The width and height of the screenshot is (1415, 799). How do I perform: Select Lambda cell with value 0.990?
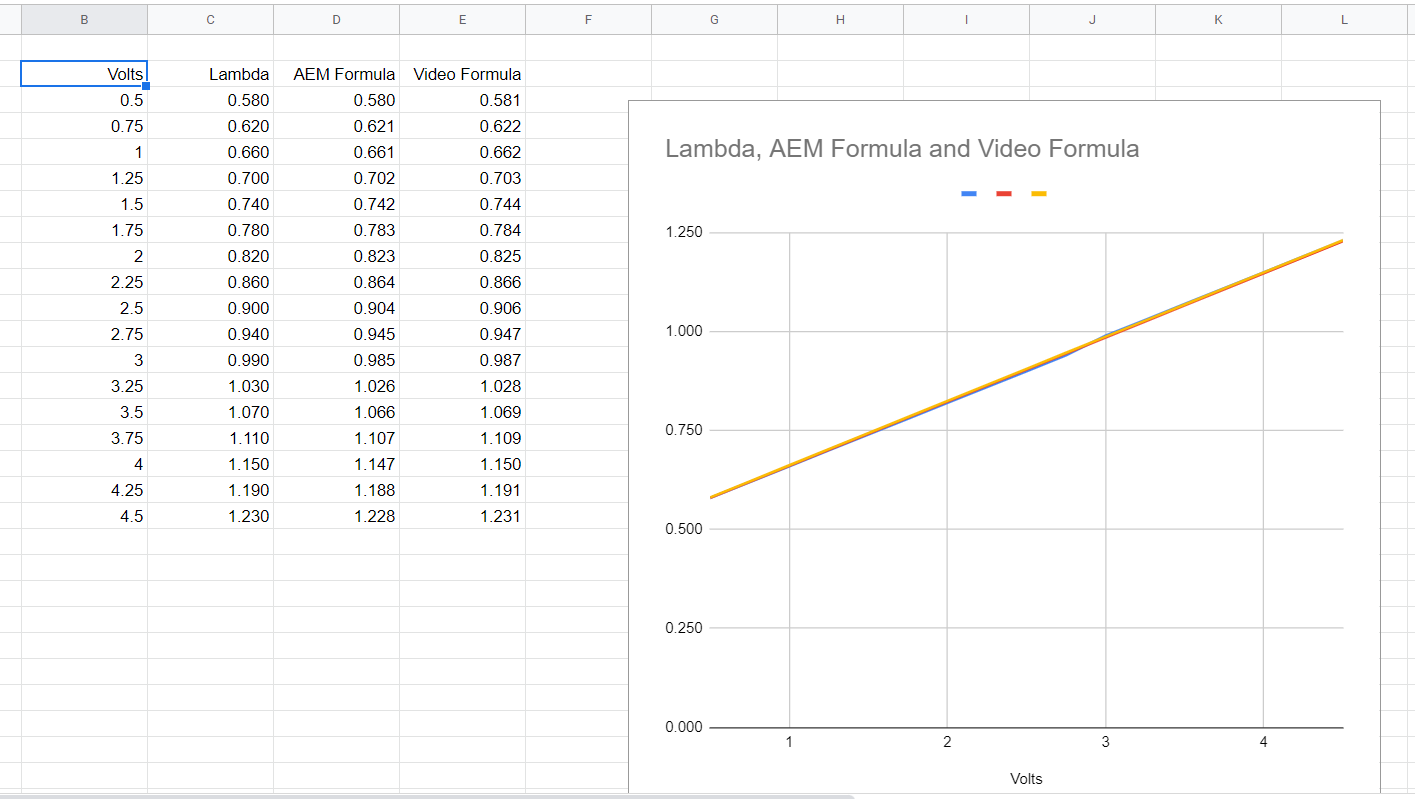[x=210, y=360]
